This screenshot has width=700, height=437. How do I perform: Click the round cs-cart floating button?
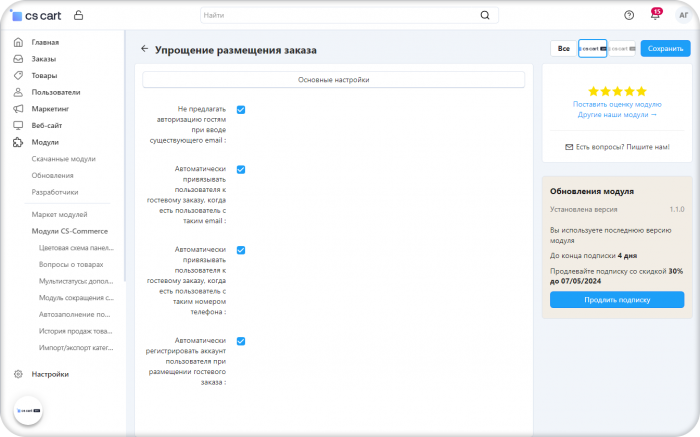[x=28, y=411]
